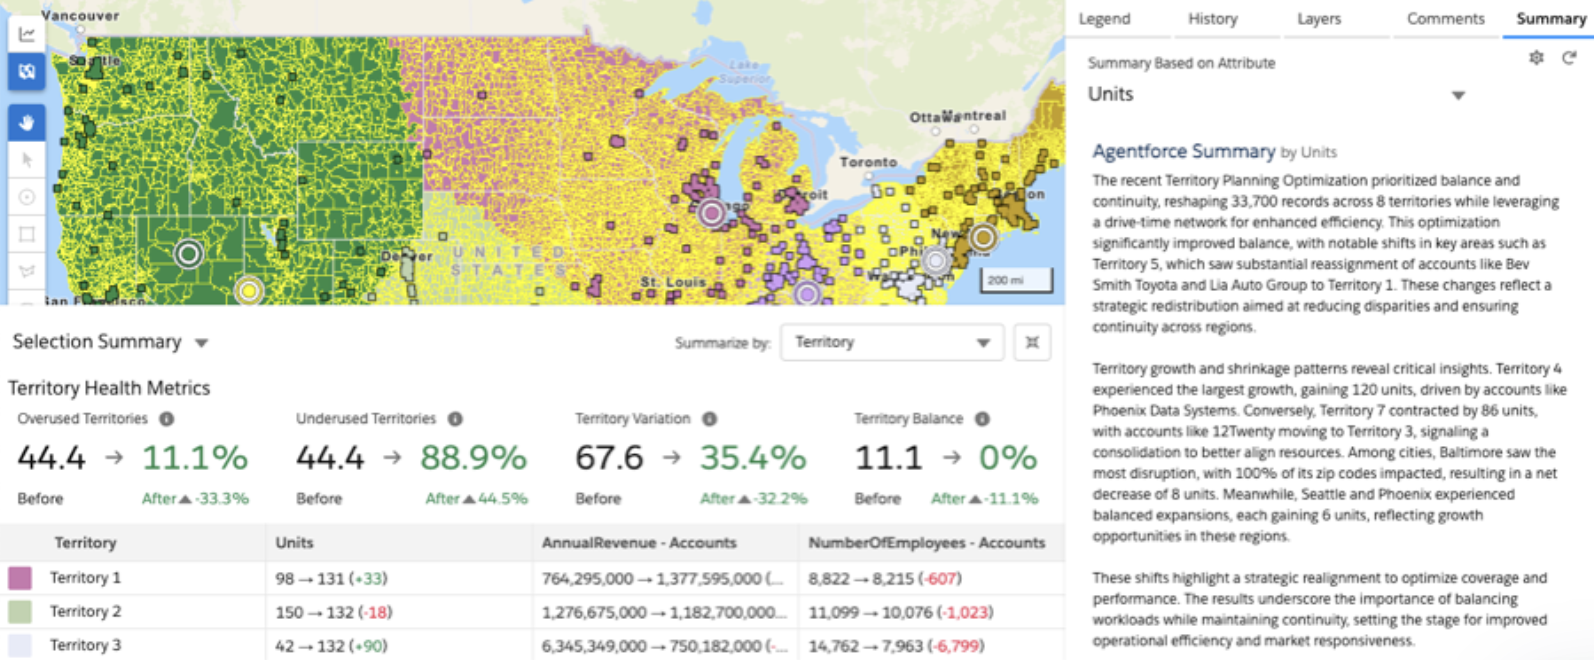Toggle the map layer view button

click(x=27, y=72)
